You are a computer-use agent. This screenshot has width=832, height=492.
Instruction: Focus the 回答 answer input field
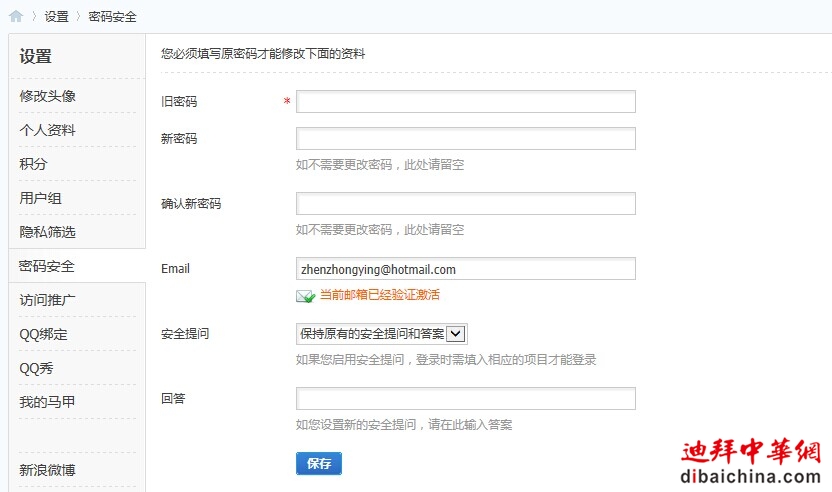[466, 399]
